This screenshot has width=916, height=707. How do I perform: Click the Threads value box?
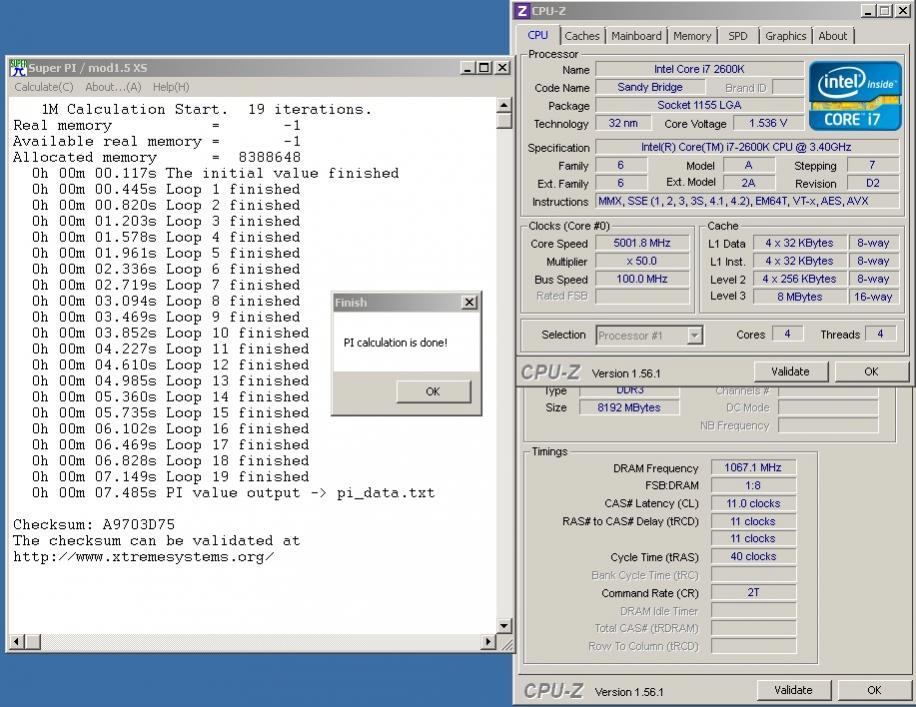pyautogui.click(x=880, y=334)
